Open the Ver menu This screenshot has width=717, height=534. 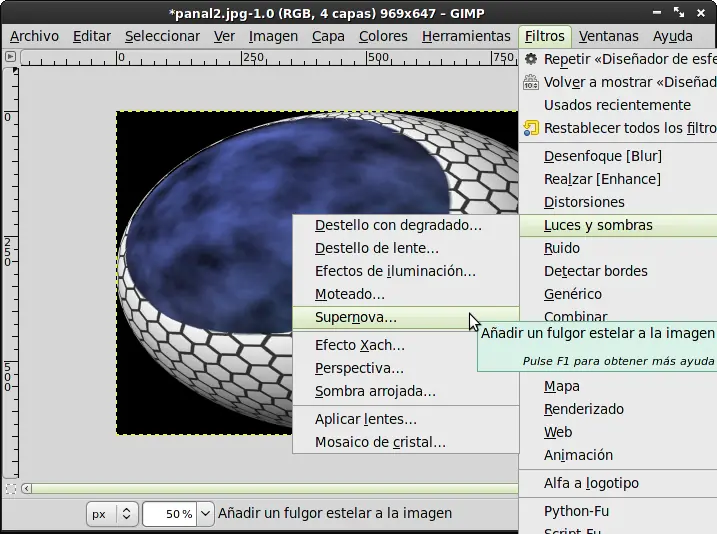224,36
